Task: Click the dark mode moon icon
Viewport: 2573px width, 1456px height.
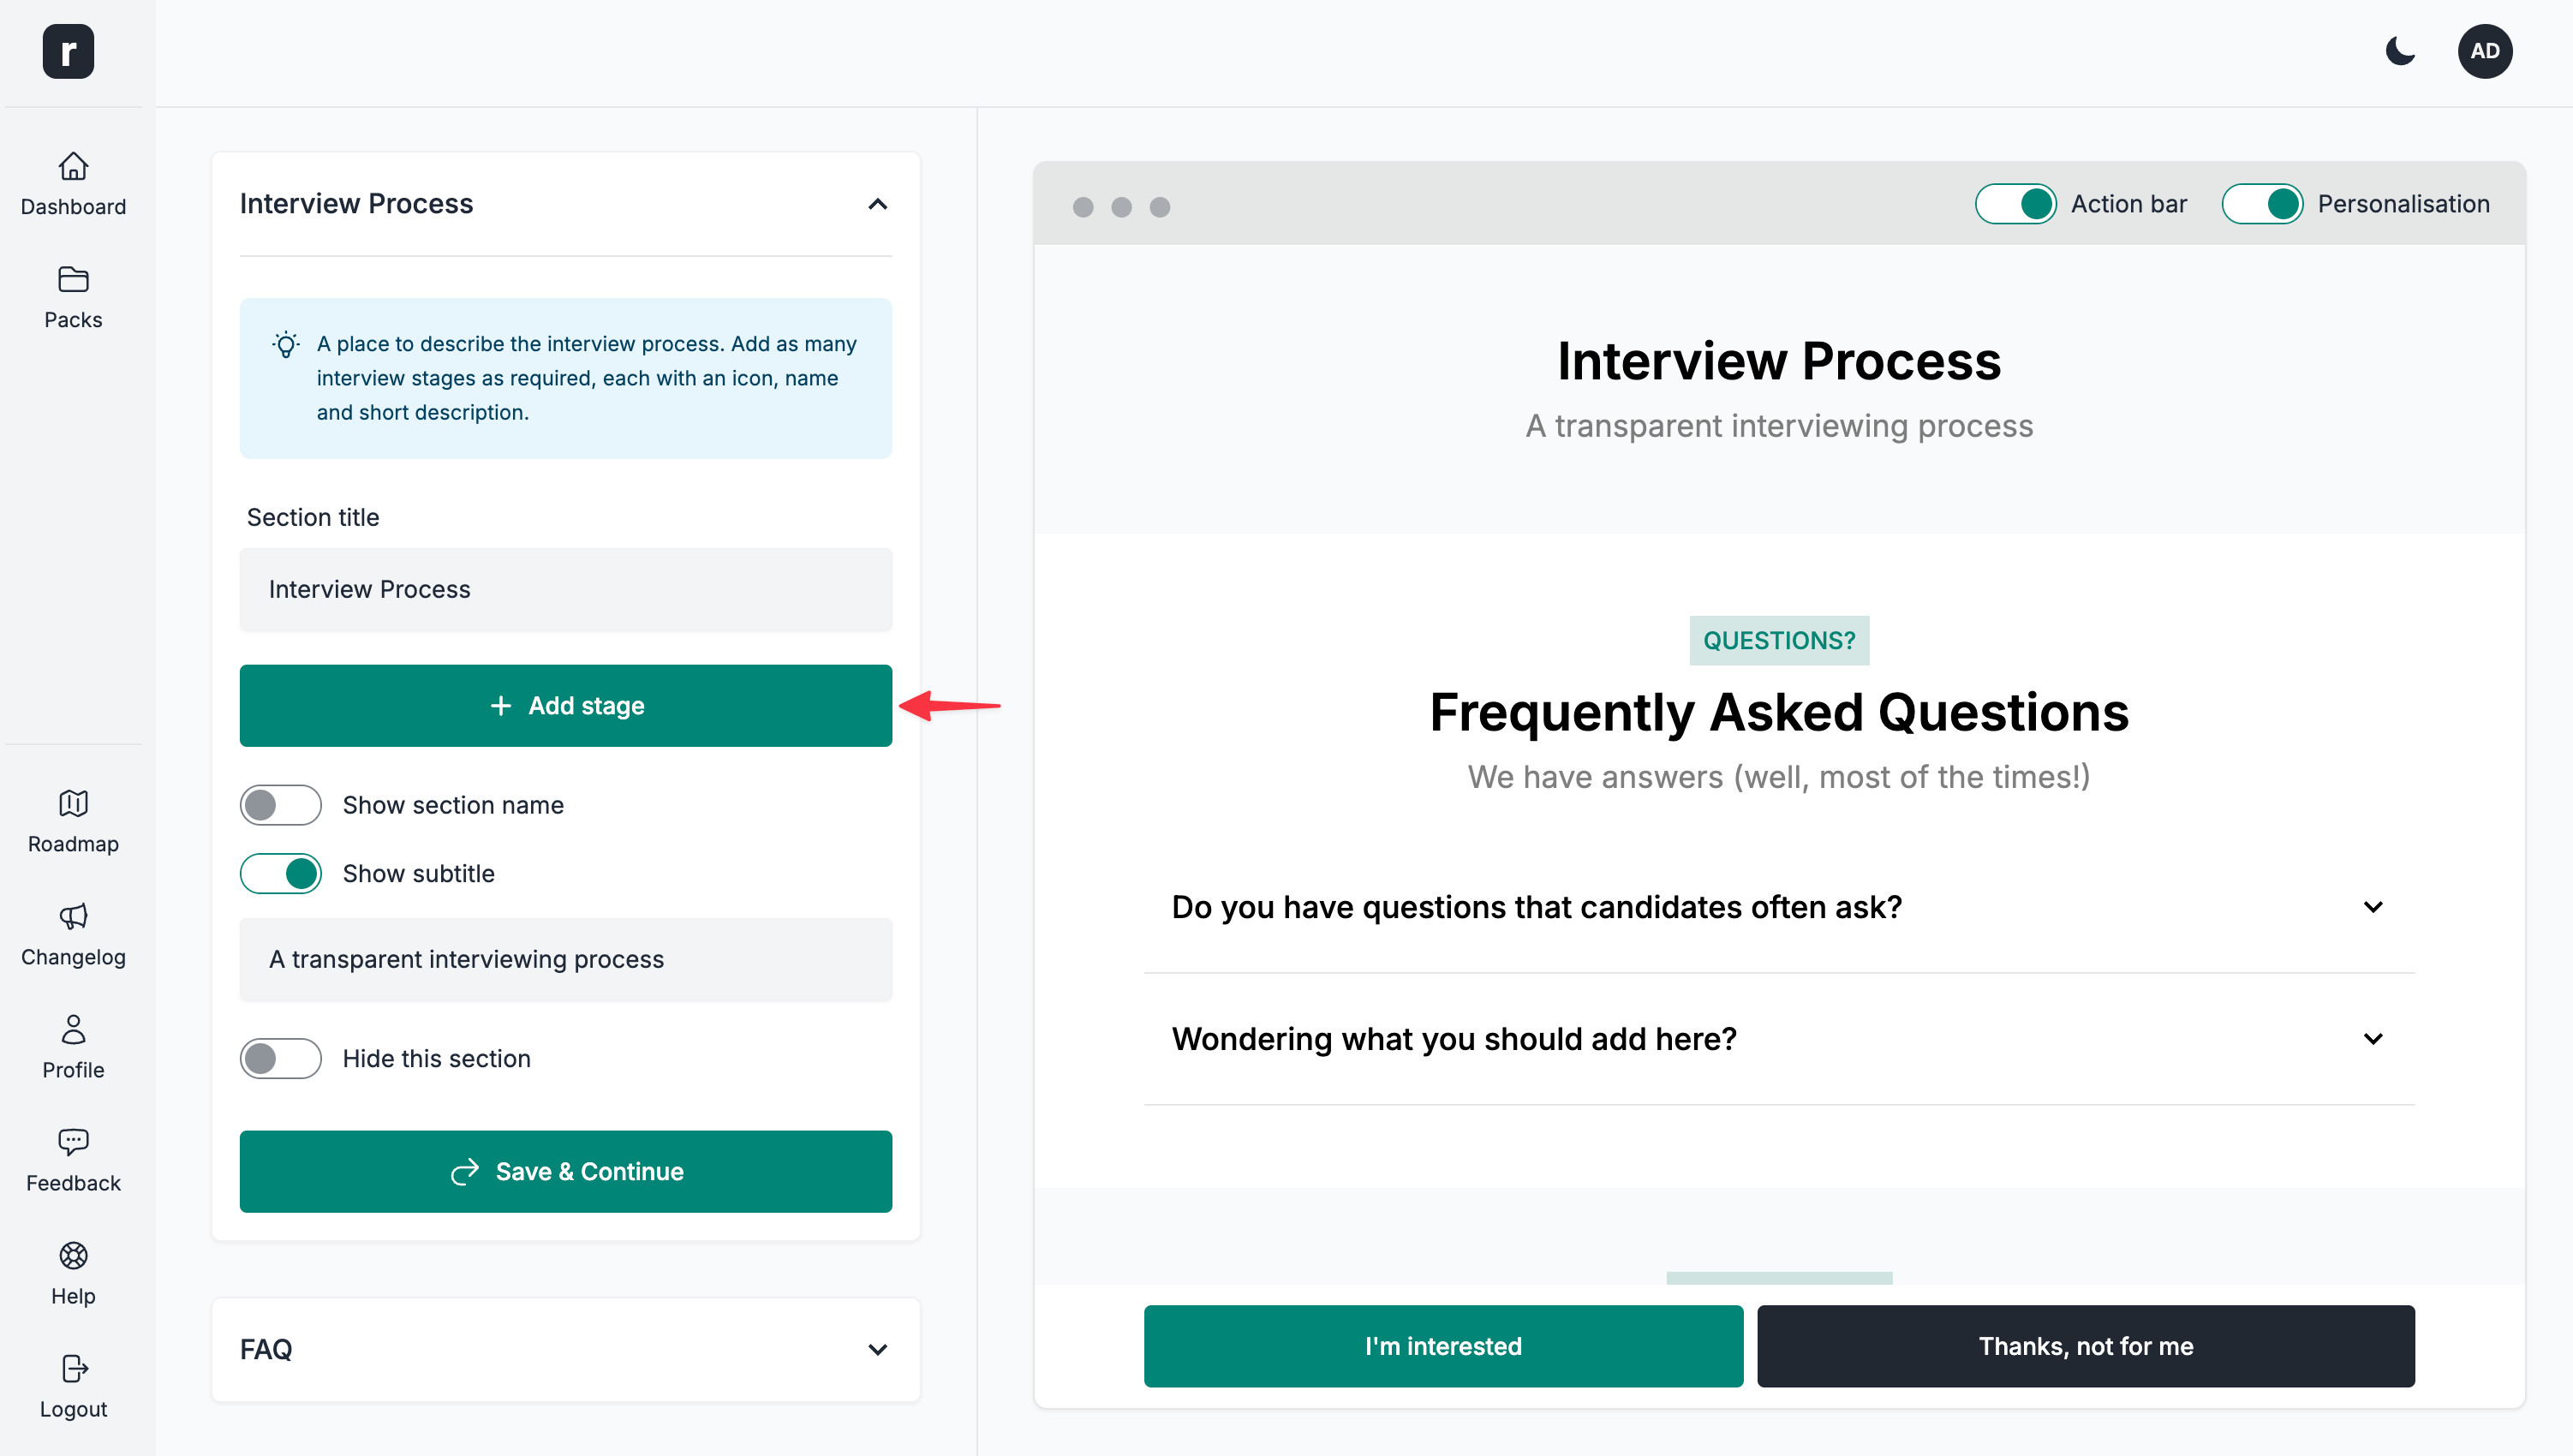Action: [x=2400, y=51]
